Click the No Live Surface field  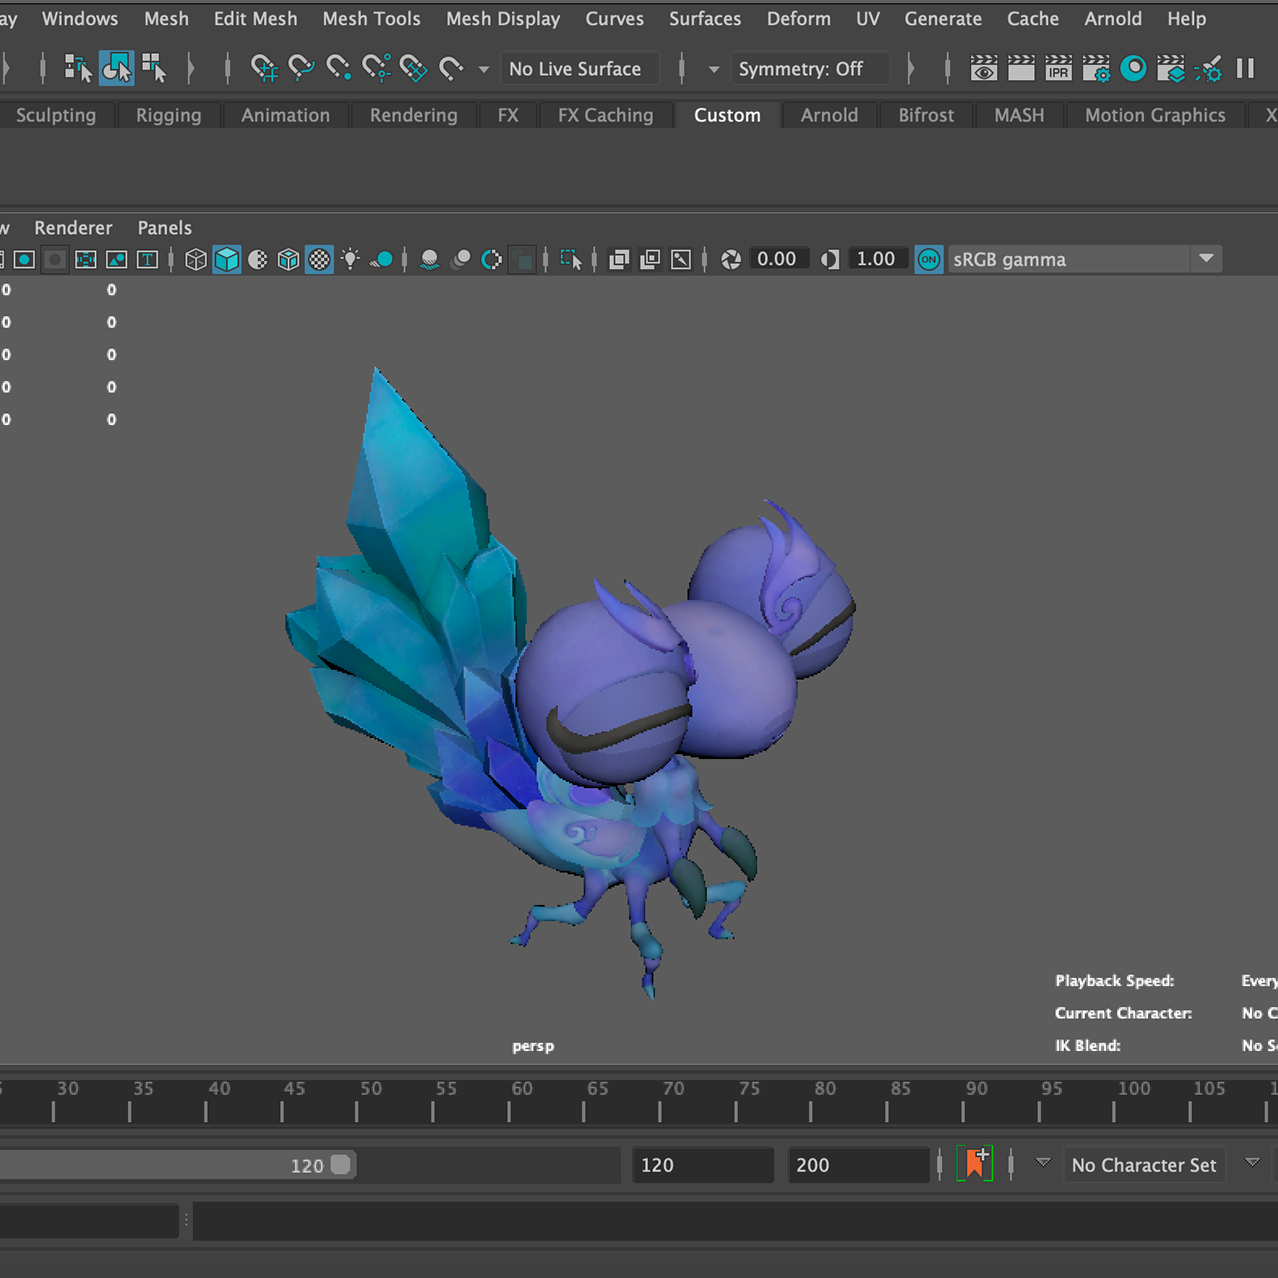click(x=579, y=69)
